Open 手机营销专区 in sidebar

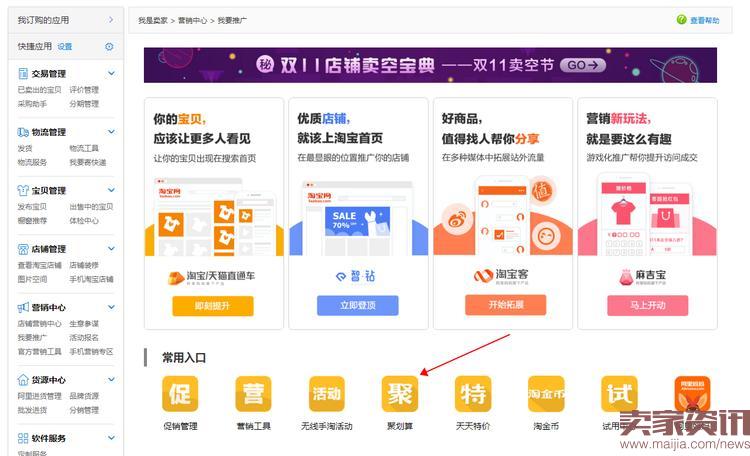91,351
